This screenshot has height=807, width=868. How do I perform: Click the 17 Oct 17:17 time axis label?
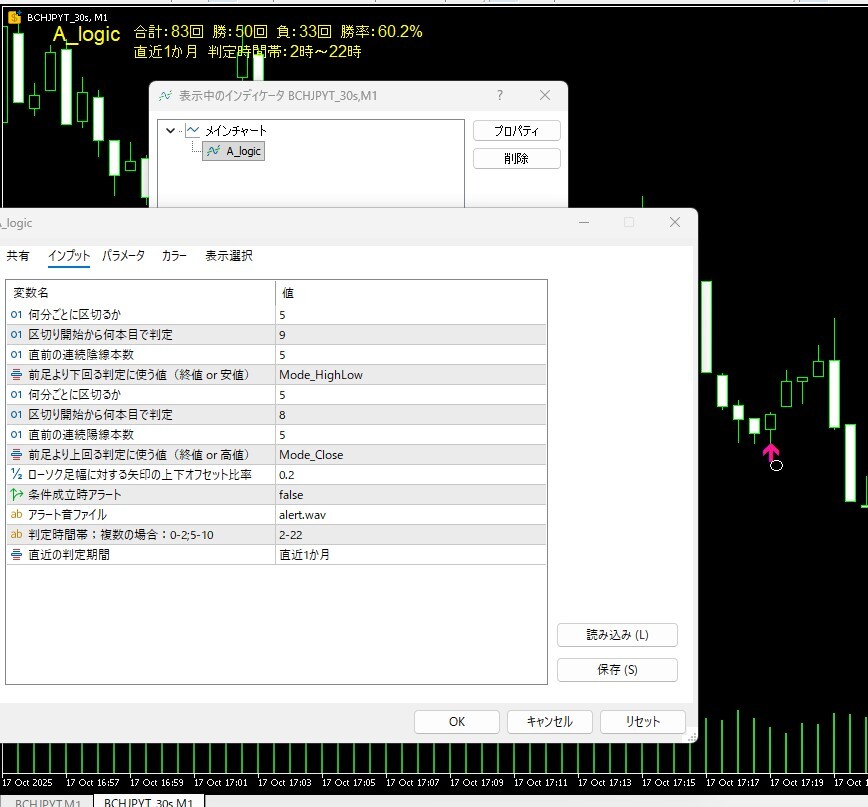[732, 783]
